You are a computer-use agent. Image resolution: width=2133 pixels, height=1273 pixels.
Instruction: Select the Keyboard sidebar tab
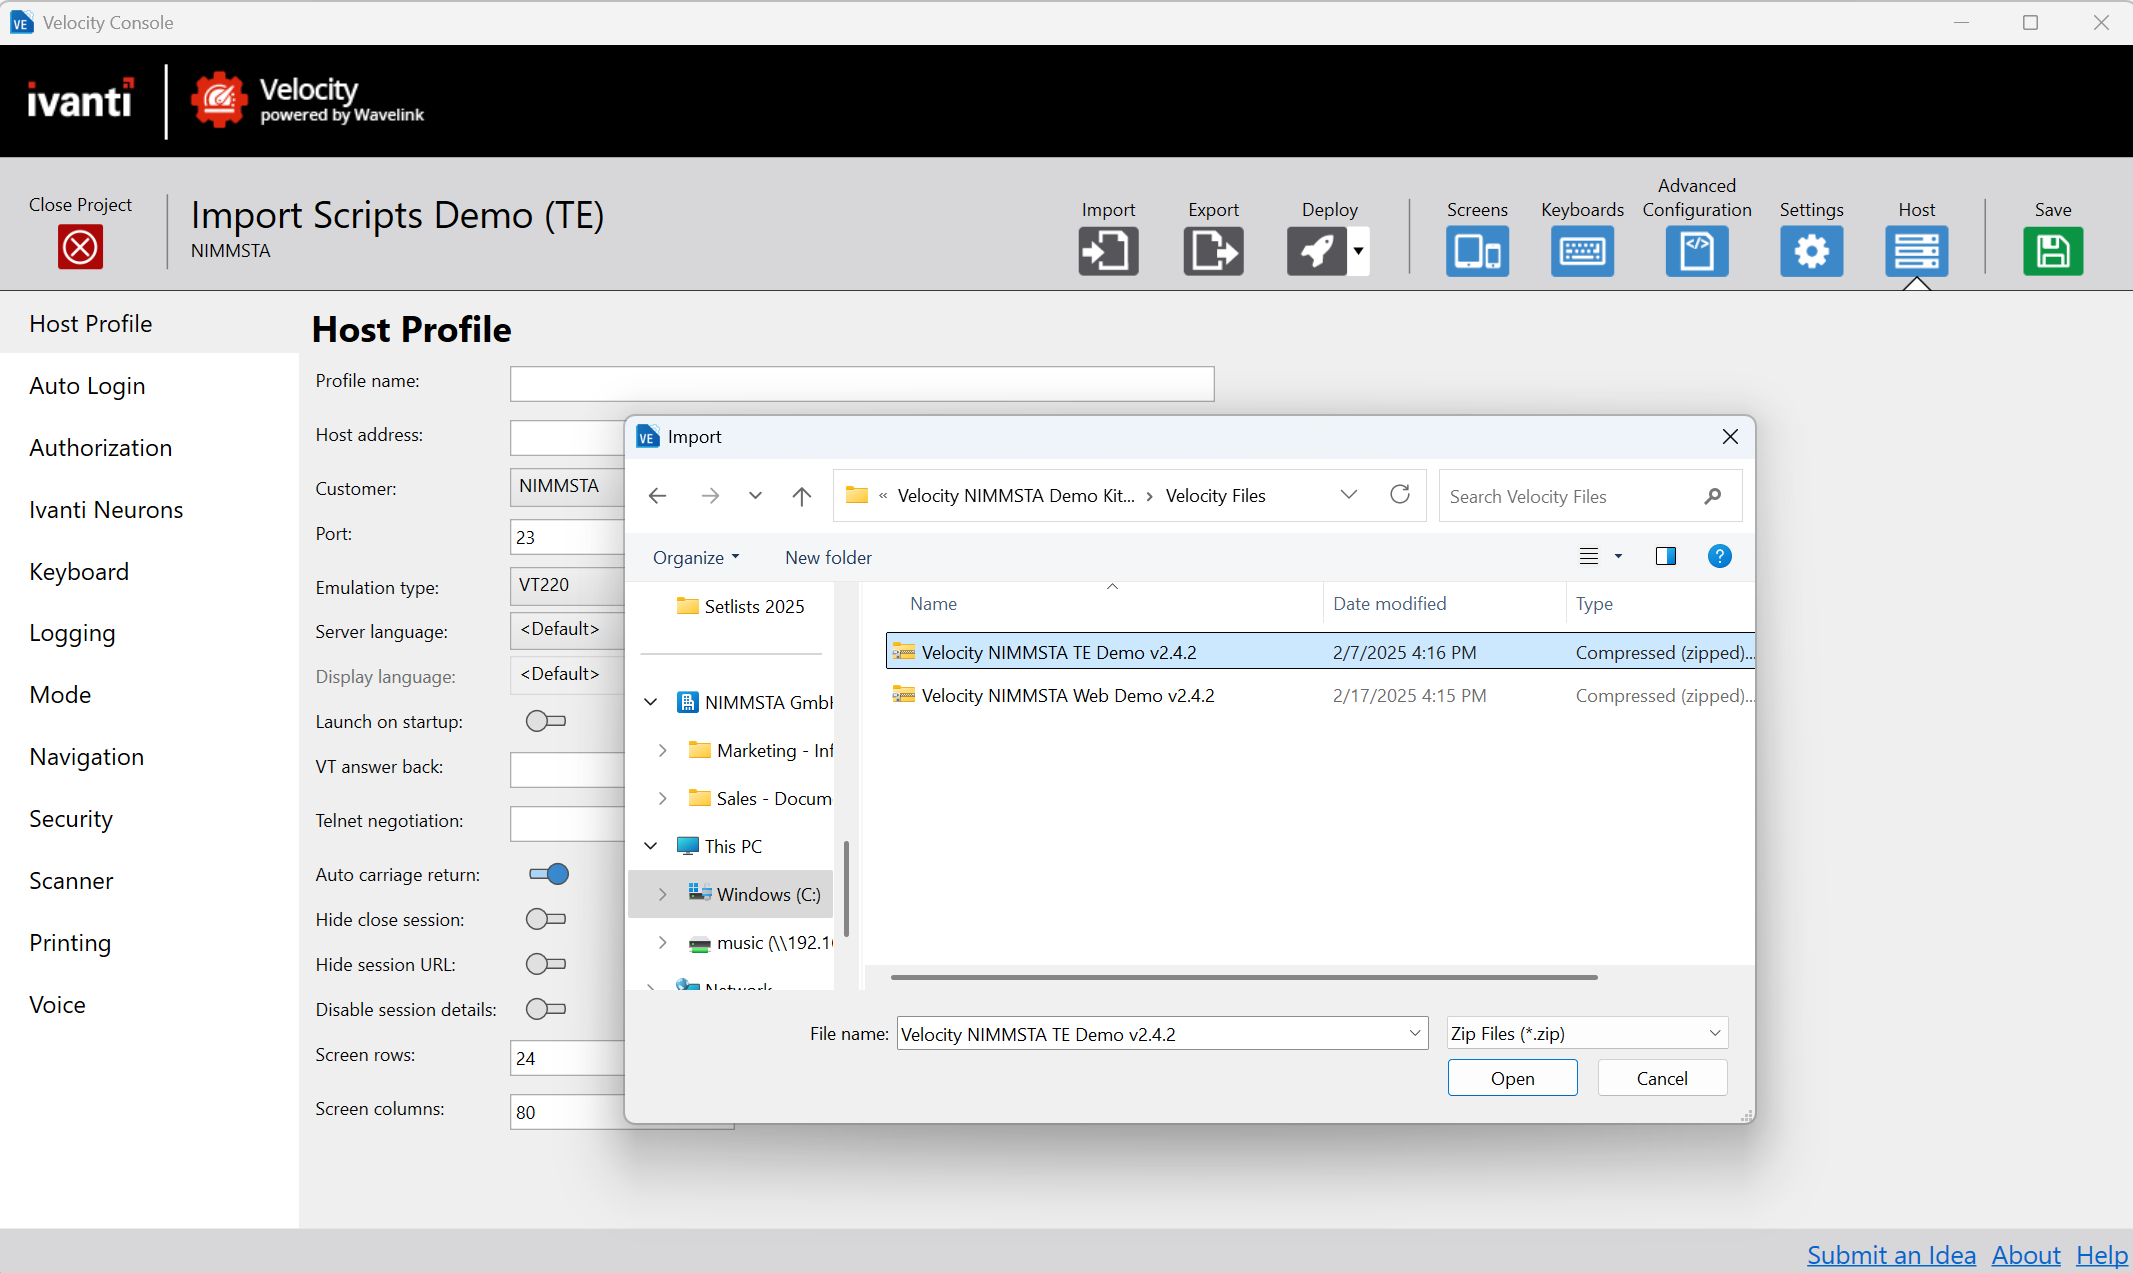150,572
